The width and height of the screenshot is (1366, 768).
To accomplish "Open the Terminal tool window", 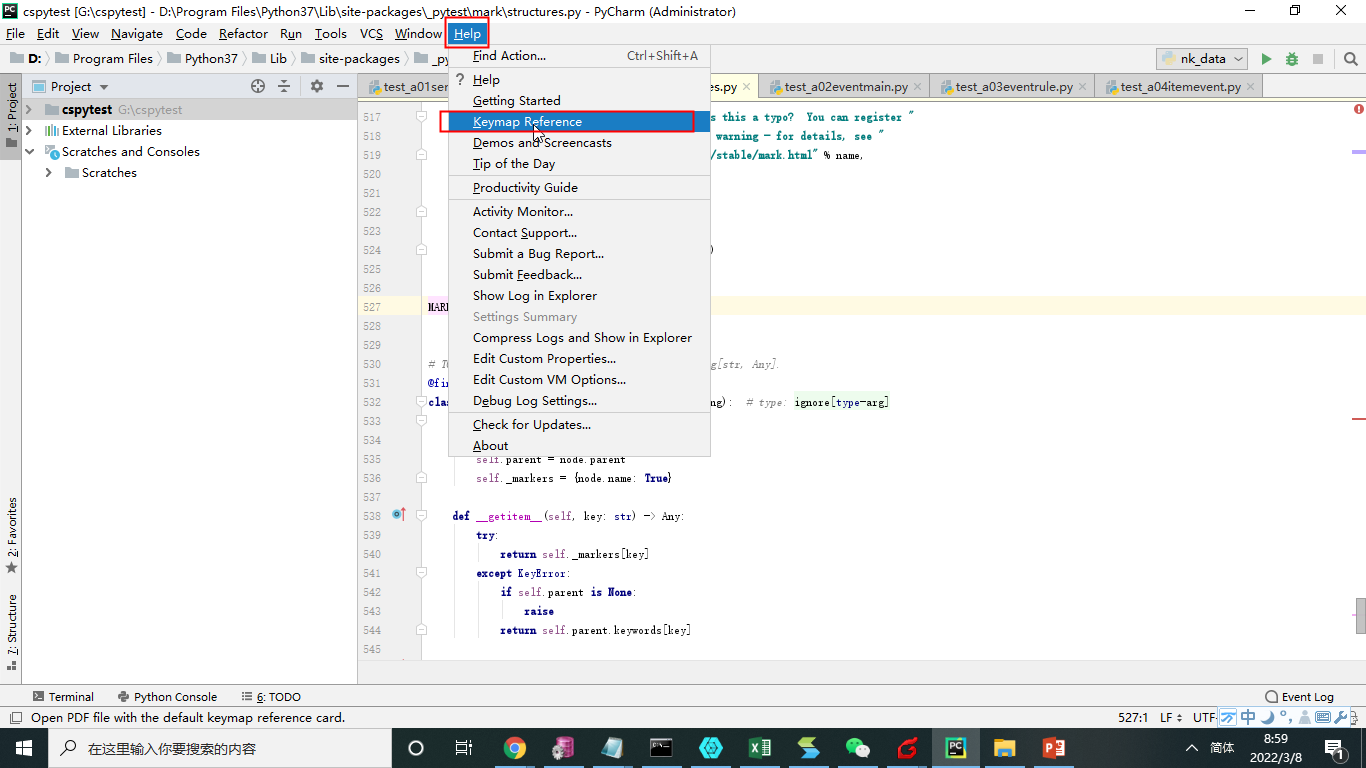I will click(x=63, y=697).
